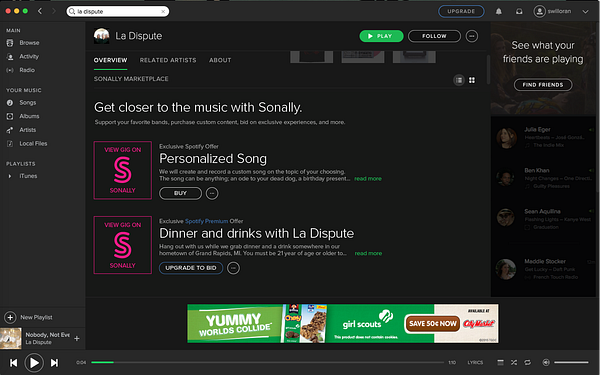Open the Browse section icon
This screenshot has width=600, height=375.
[x=10, y=43]
